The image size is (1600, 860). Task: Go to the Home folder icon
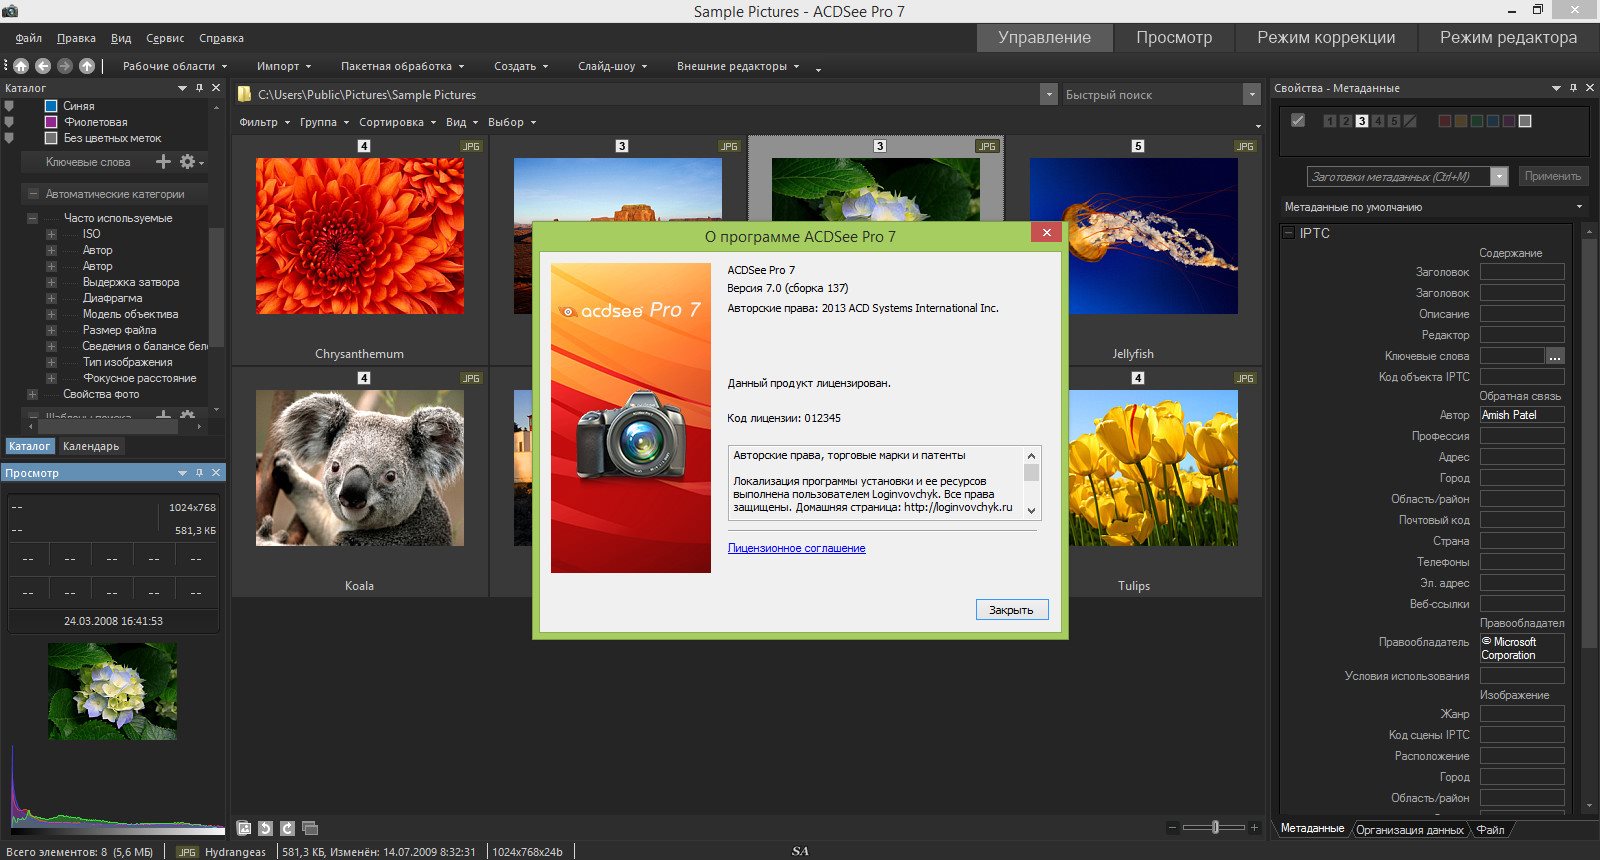tap(21, 66)
